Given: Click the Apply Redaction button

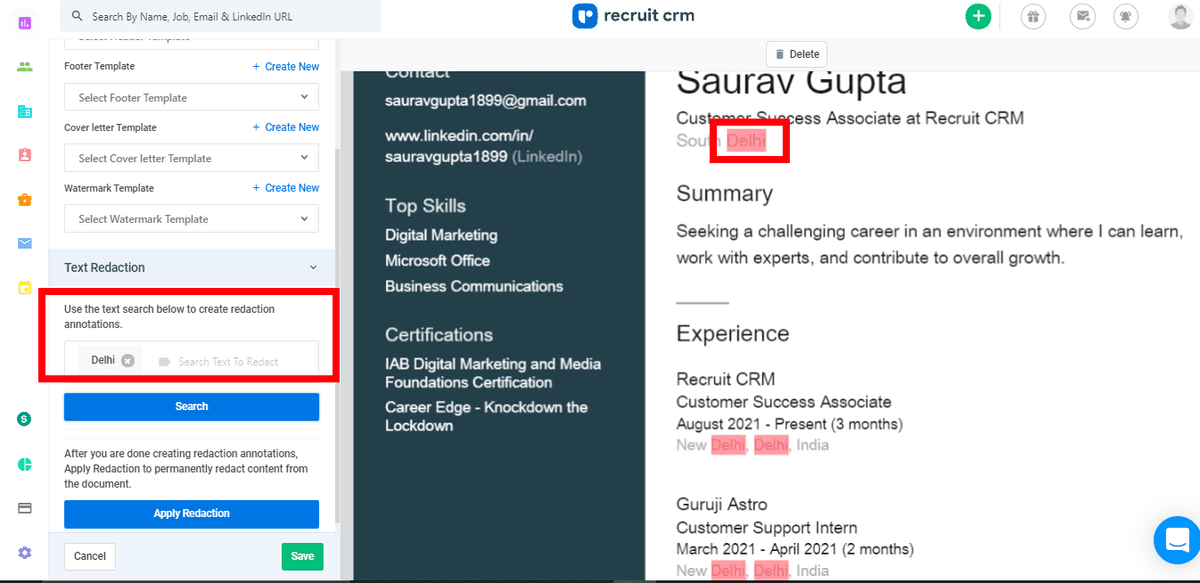Looking at the screenshot, I should click(x=191, y=514).
